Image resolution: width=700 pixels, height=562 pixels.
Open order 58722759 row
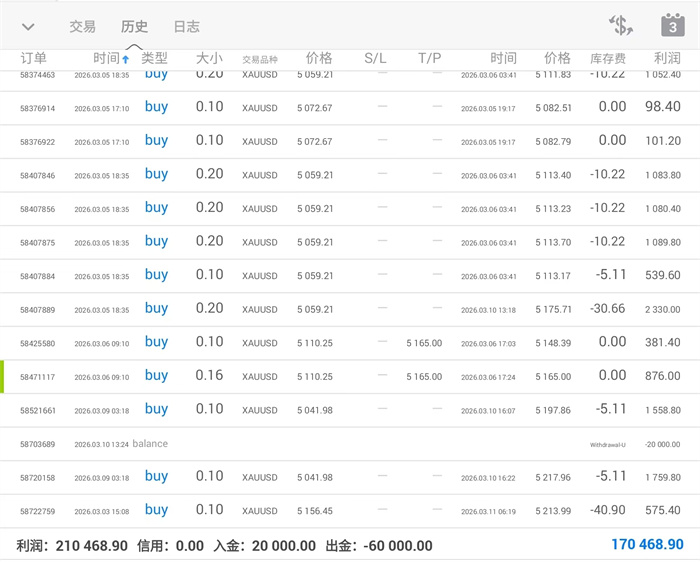[350, 510]
